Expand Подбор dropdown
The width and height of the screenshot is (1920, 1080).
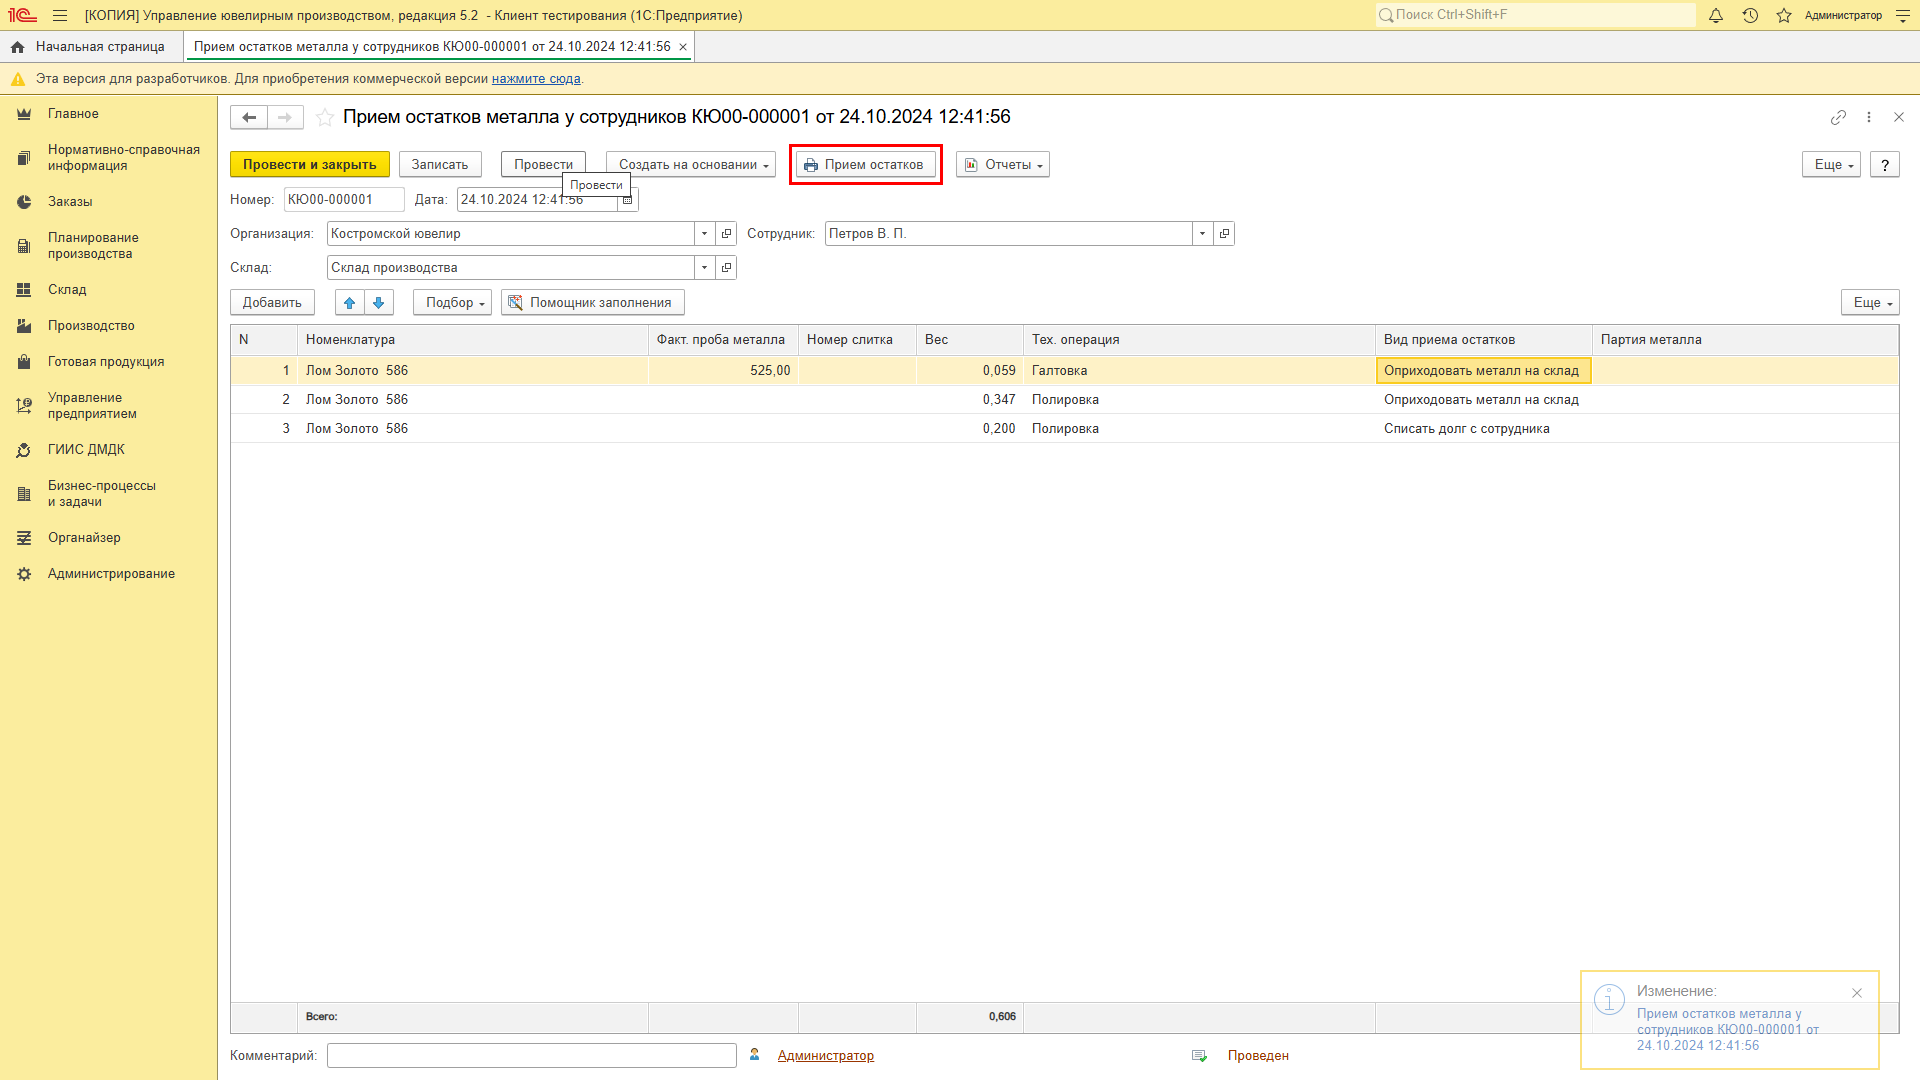point(453,303)
